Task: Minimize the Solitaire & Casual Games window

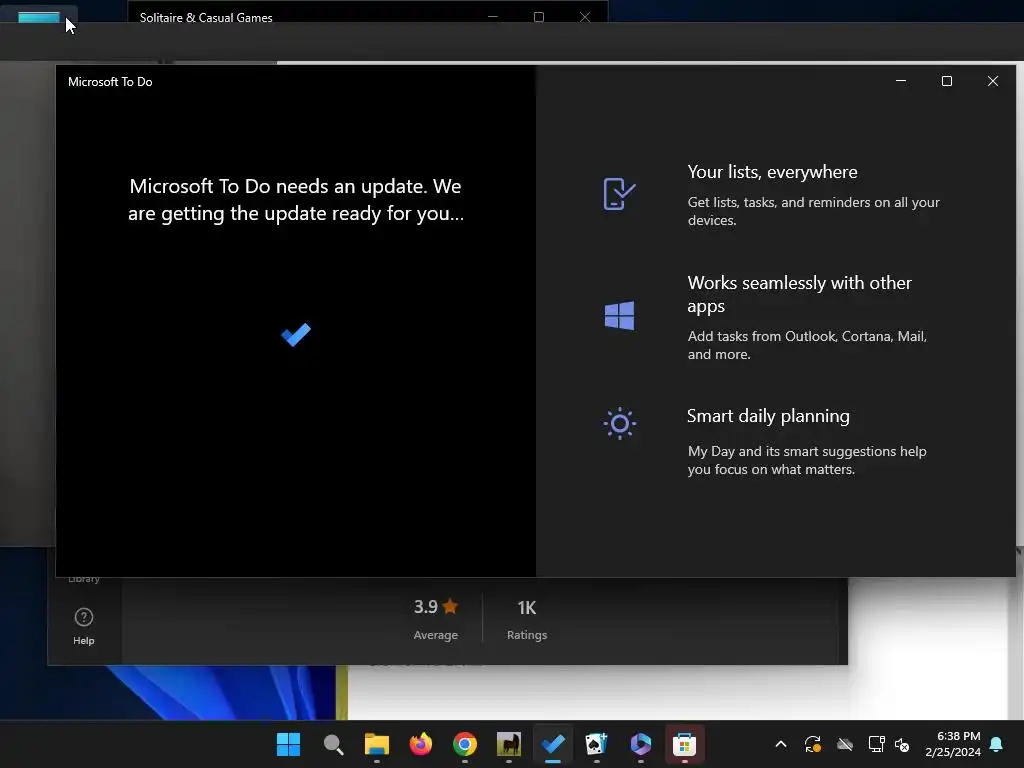Action: click(x=493, y=17)
